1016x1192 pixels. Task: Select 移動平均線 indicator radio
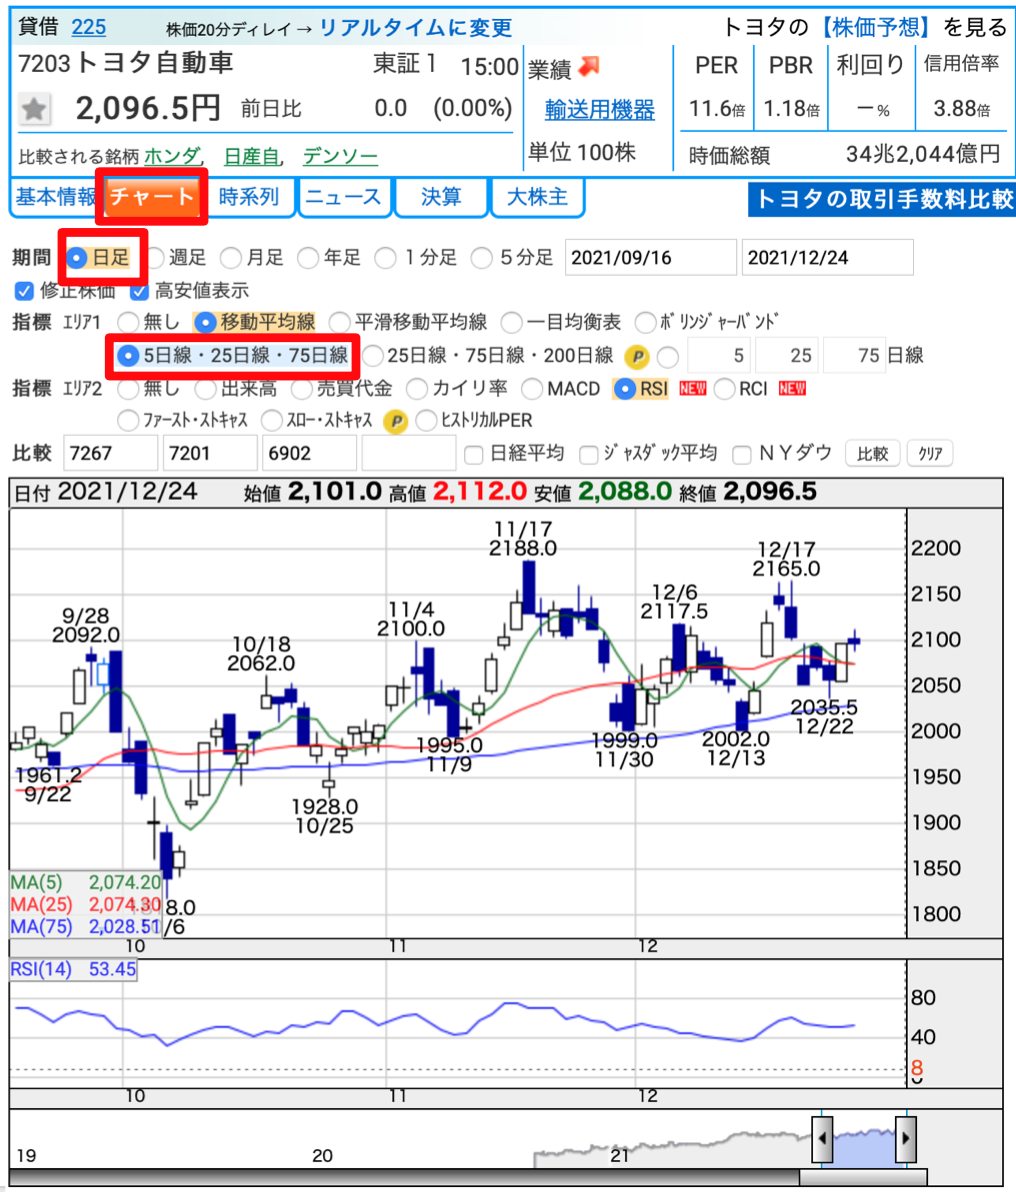(x=205, y=322)
